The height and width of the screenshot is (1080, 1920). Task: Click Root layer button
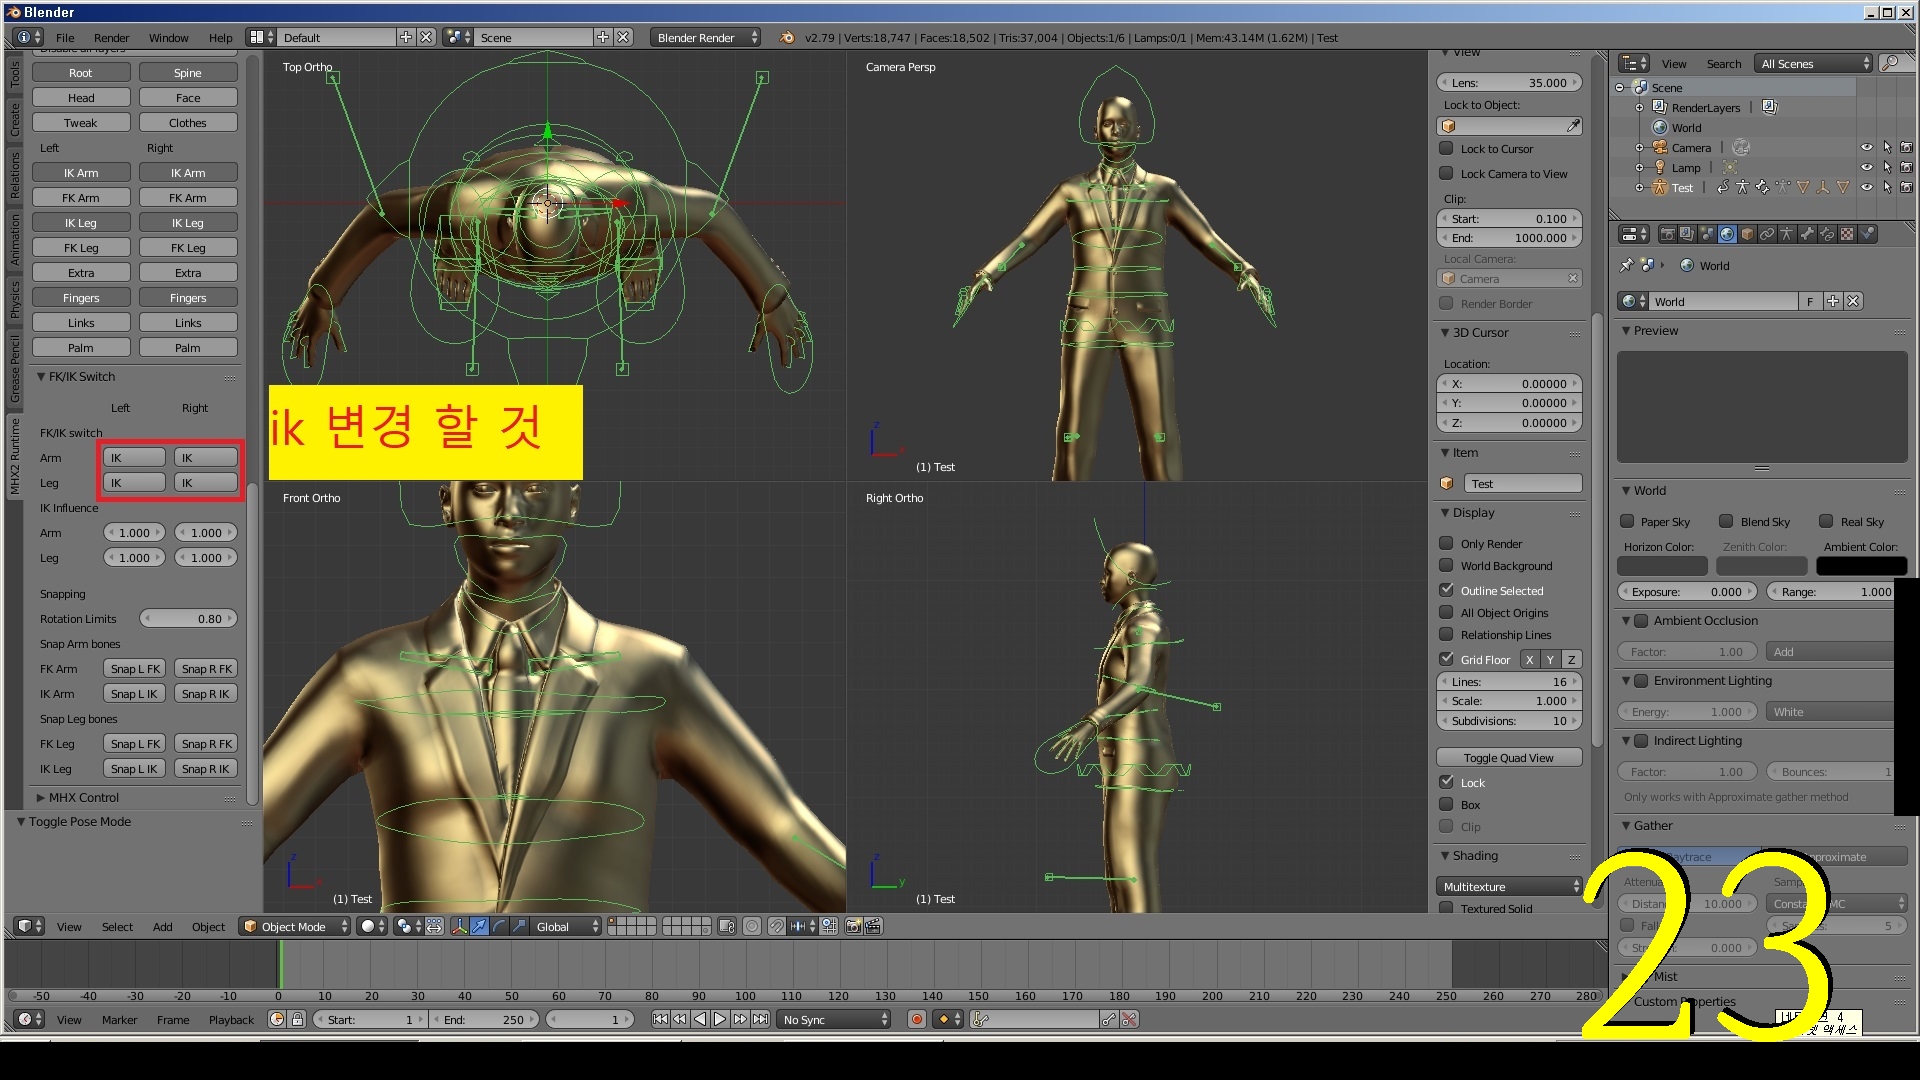click(81, 72)
